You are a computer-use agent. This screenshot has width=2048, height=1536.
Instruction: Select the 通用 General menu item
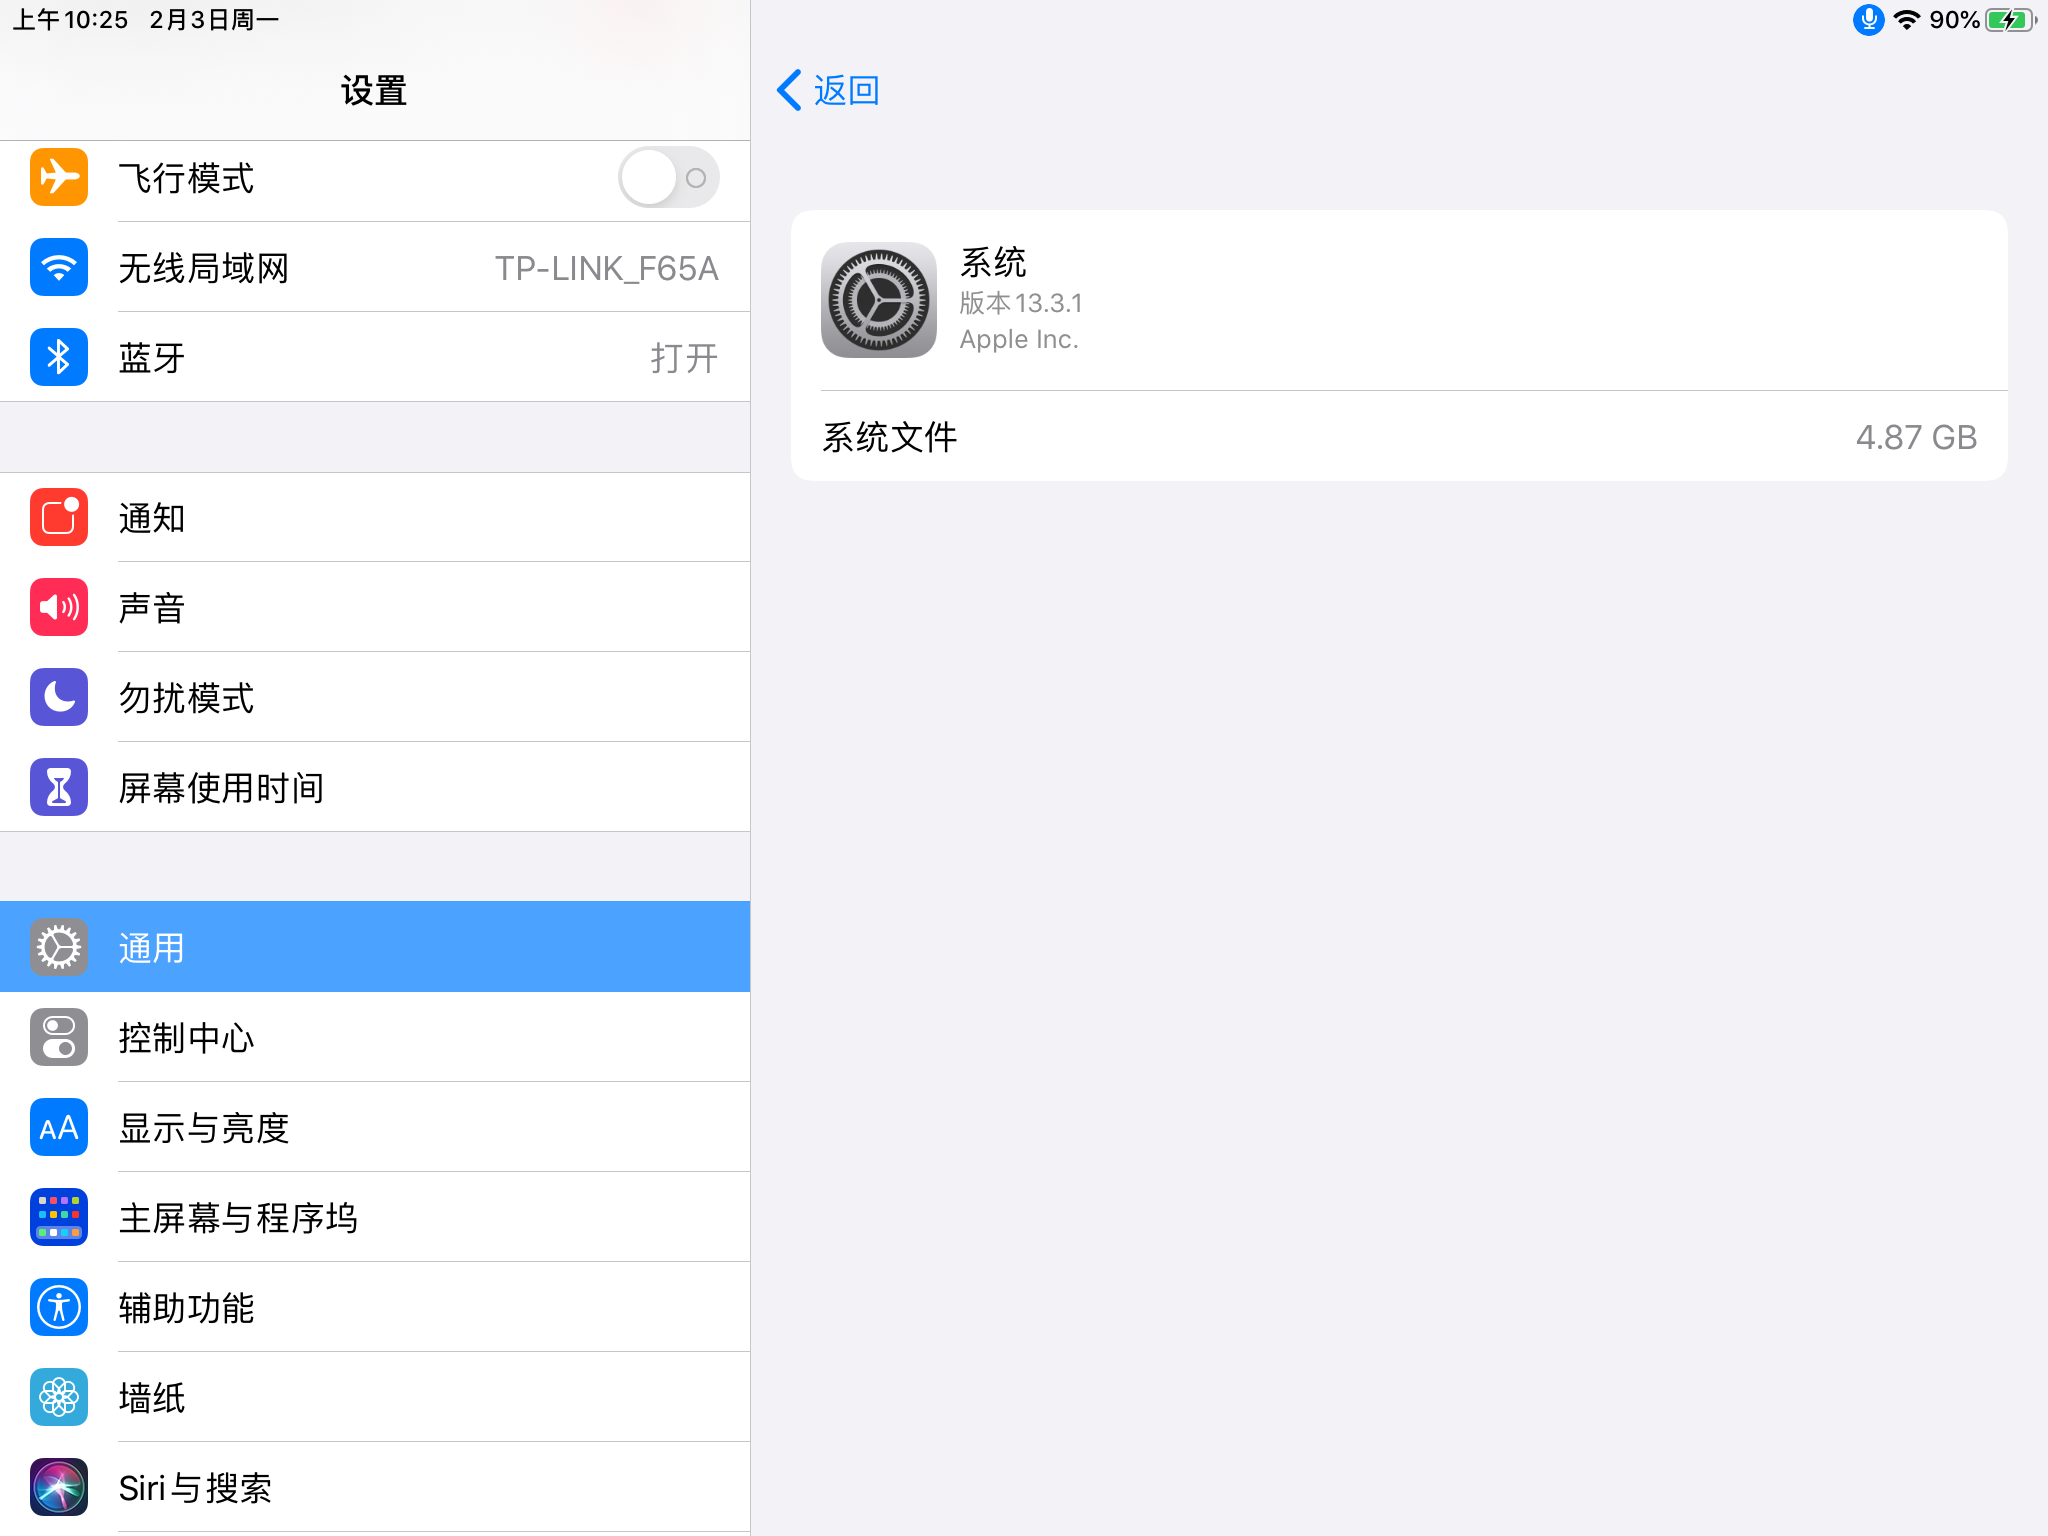(375, 947)
